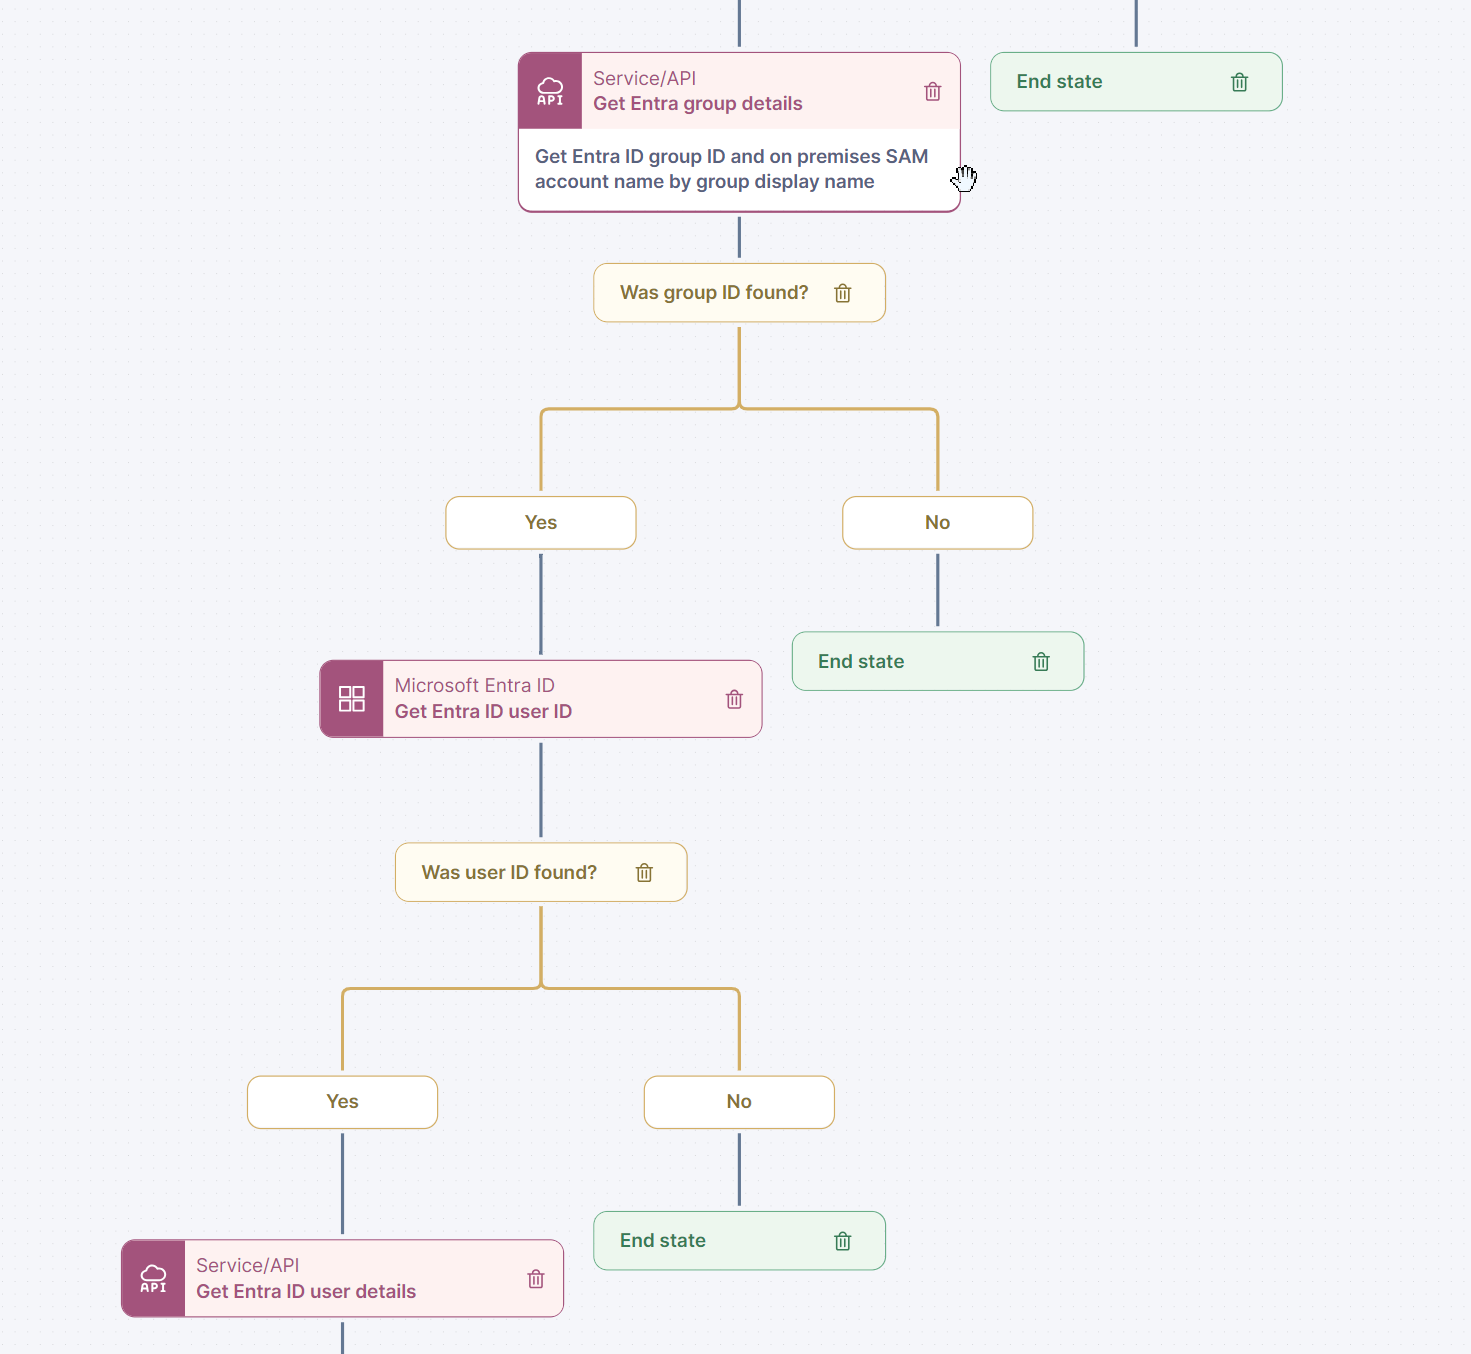
Task: Delete End state under group No branch
Action: [x=1041, y=662]
